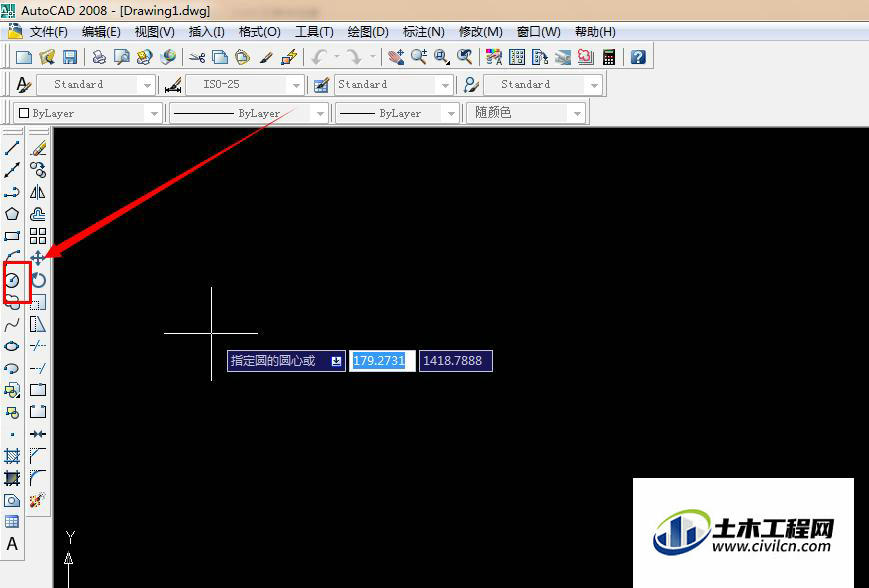Click the Multileader Style manager icon
This screenshot has height=588, width=869.
[471, 85]
